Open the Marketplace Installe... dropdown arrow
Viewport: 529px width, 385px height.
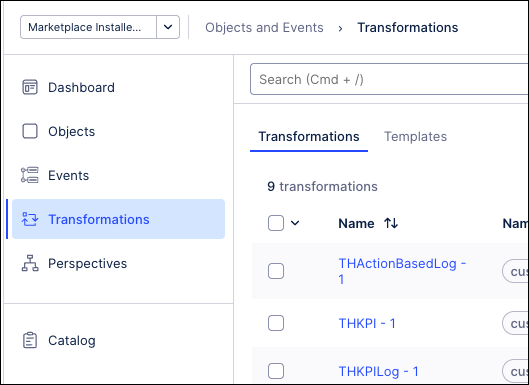(168, 27)
